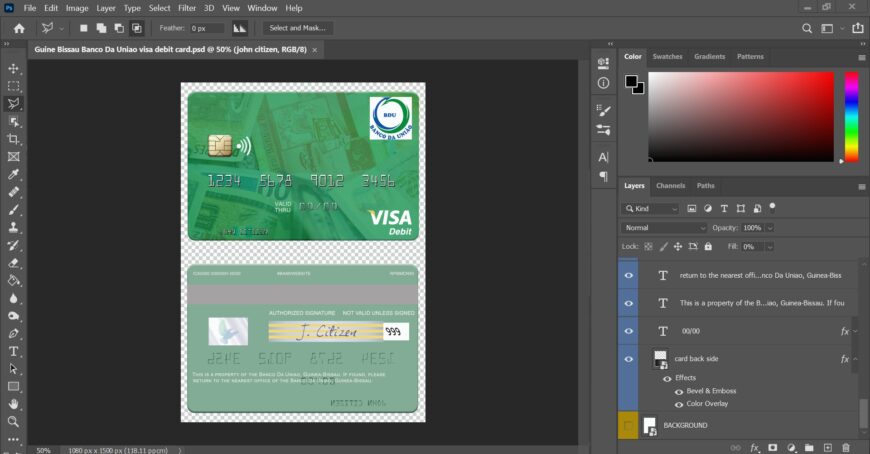This screenshot has height=454, width=870.
Task: Toggle the Anti-alias option in options bar
Action: click(240, 28)
